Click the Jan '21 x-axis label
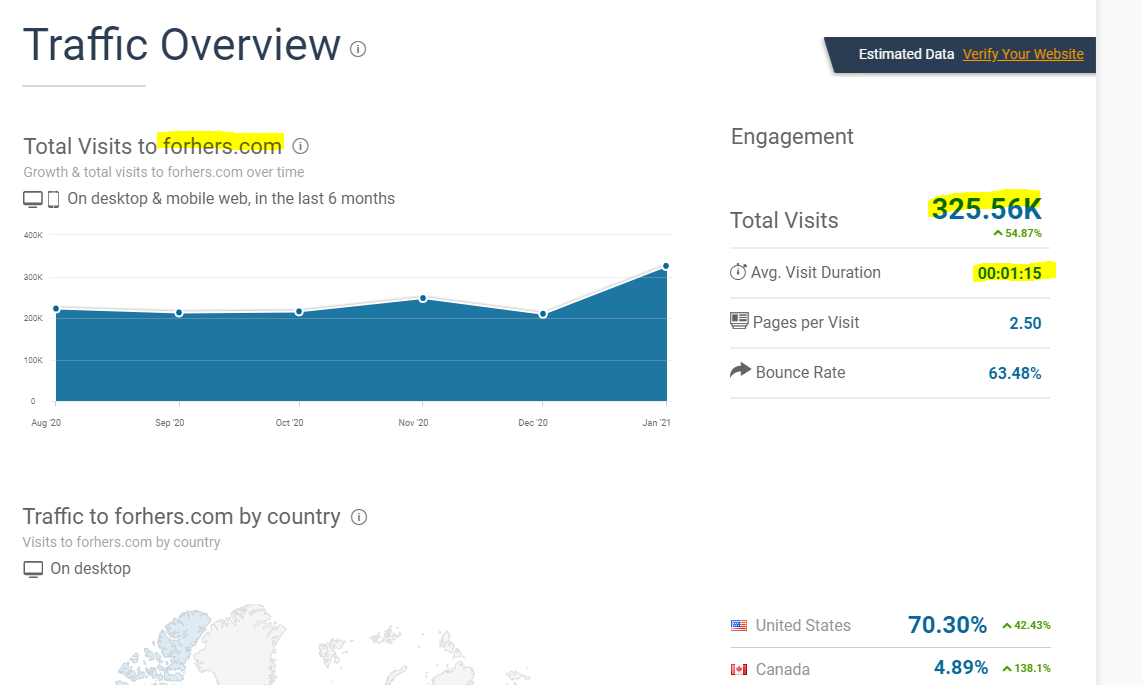Screen dimensions: 1143x685 (x=656, y=423)
